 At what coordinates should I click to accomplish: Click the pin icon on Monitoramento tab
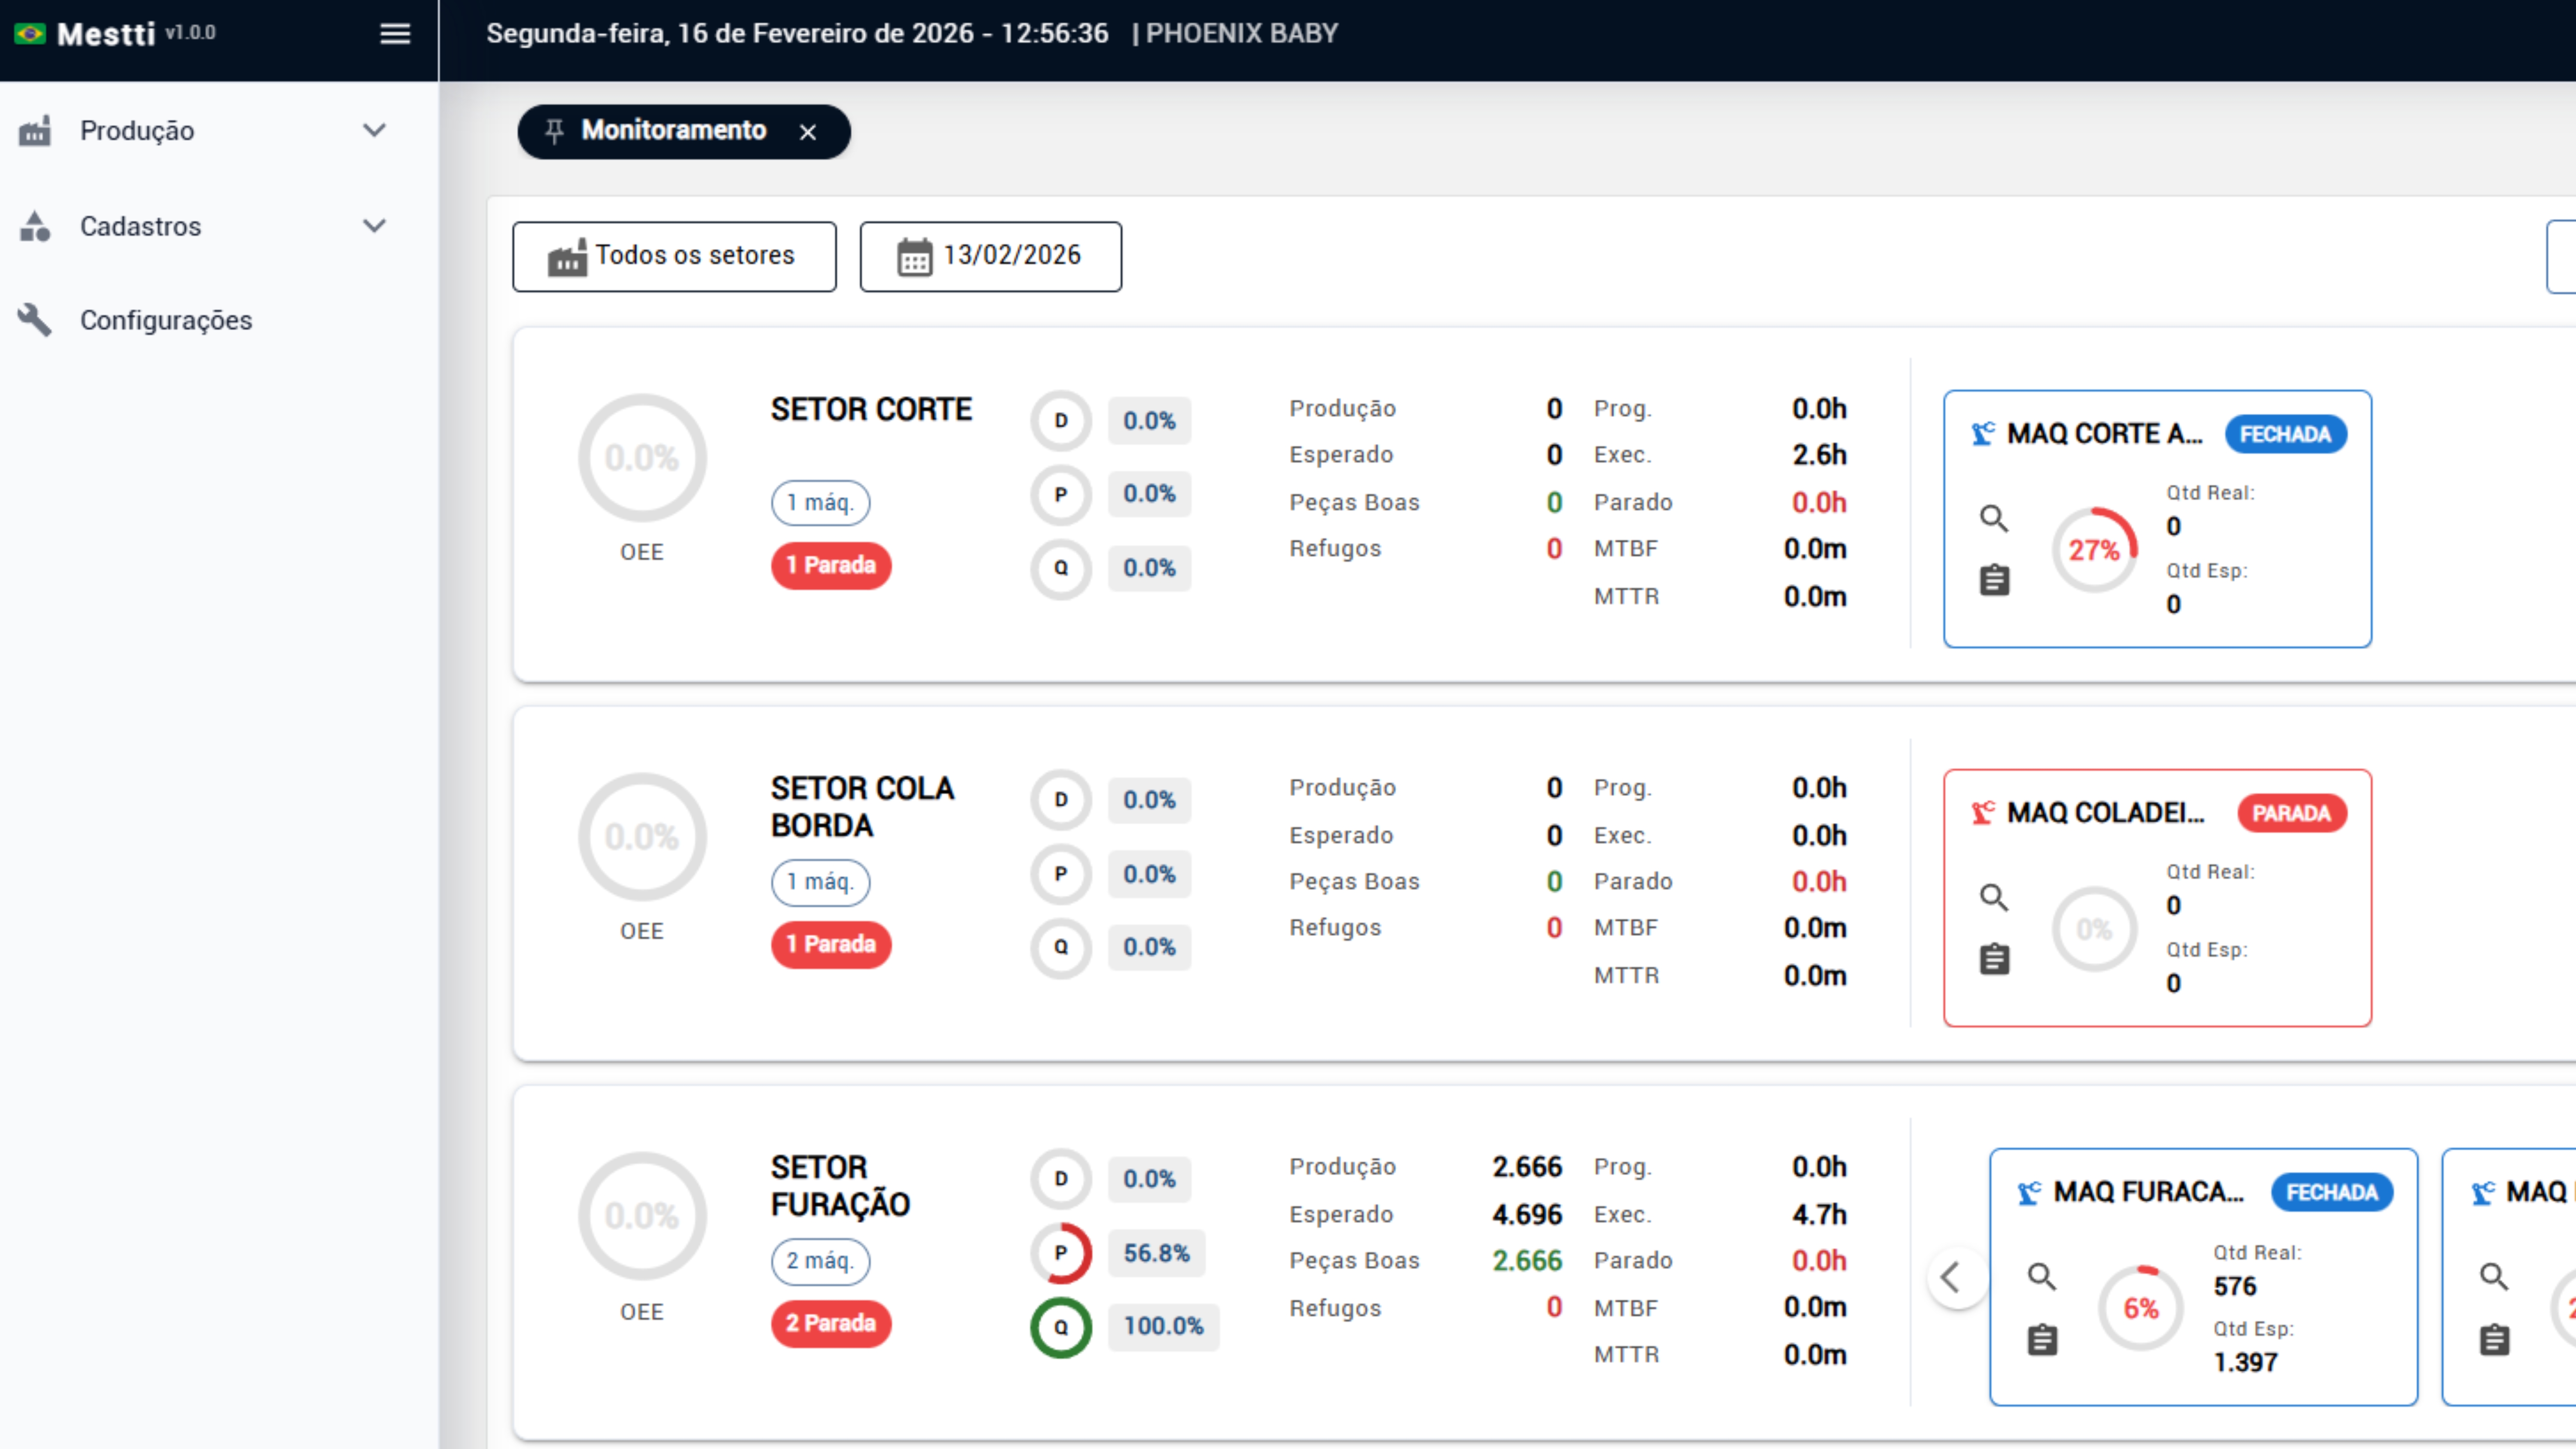pyautogui.click(x=554, y=131)
